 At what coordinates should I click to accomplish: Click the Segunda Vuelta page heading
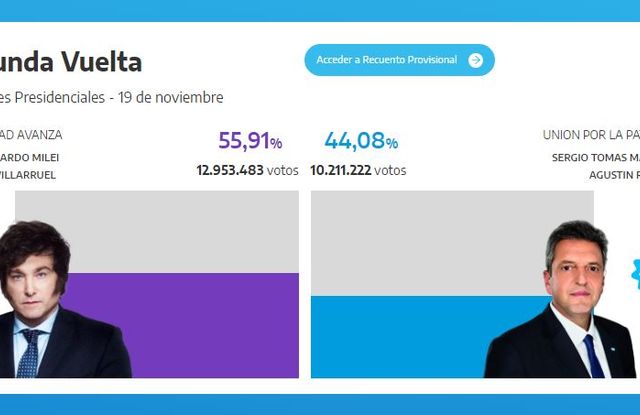[70, 62]
